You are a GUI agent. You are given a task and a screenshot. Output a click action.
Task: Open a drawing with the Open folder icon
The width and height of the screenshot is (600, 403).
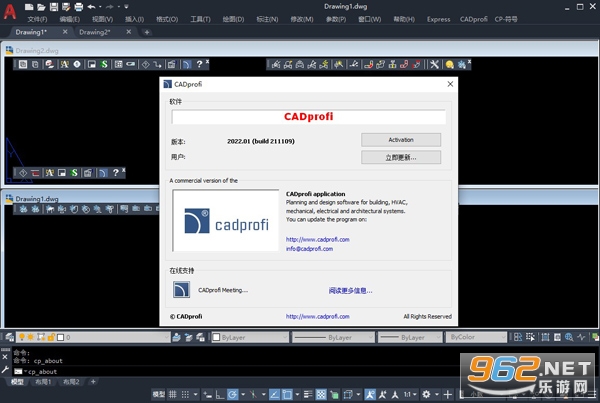tap(41, 7)
